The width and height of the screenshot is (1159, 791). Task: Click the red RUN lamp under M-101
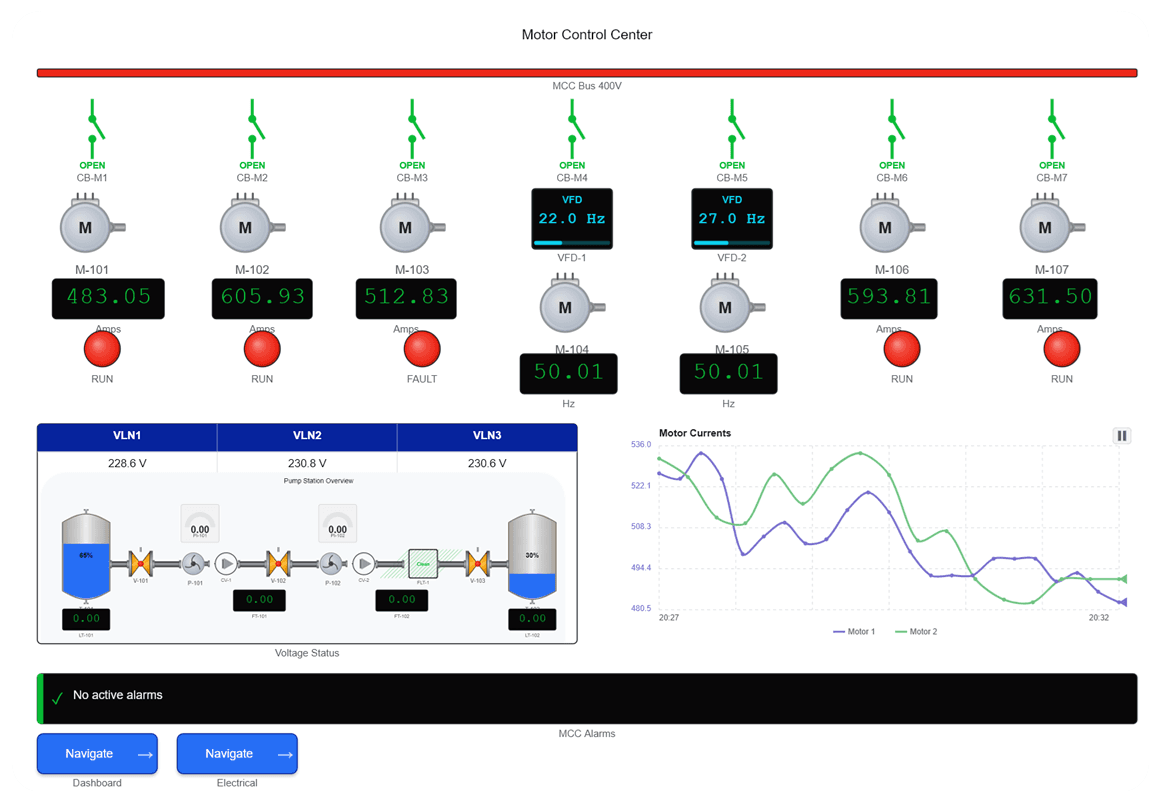click(x=102, y=349)
